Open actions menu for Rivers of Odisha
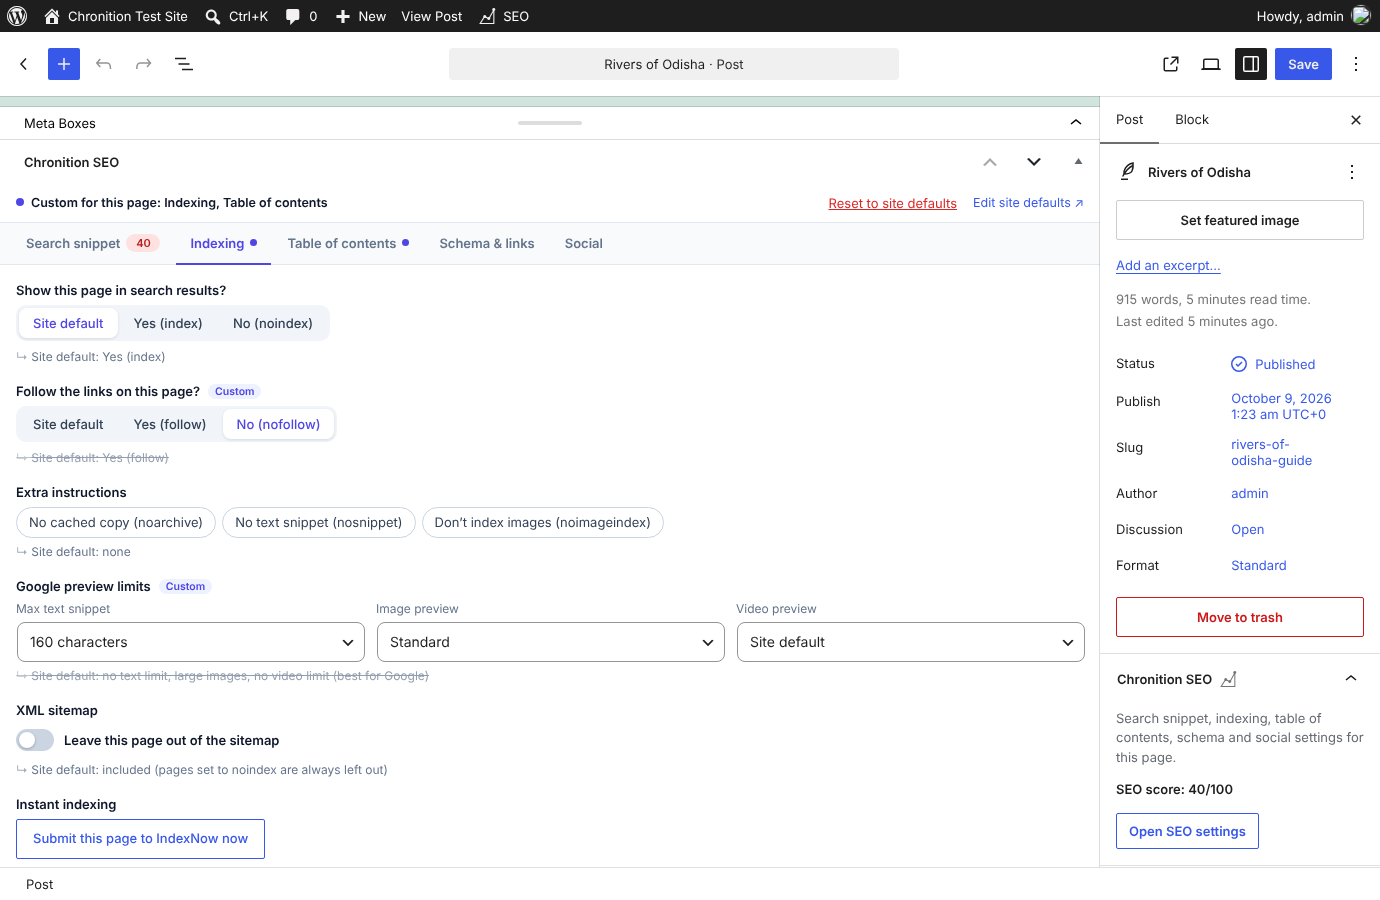Screen dimensions: 1380x900 (x=1352, y=172)
